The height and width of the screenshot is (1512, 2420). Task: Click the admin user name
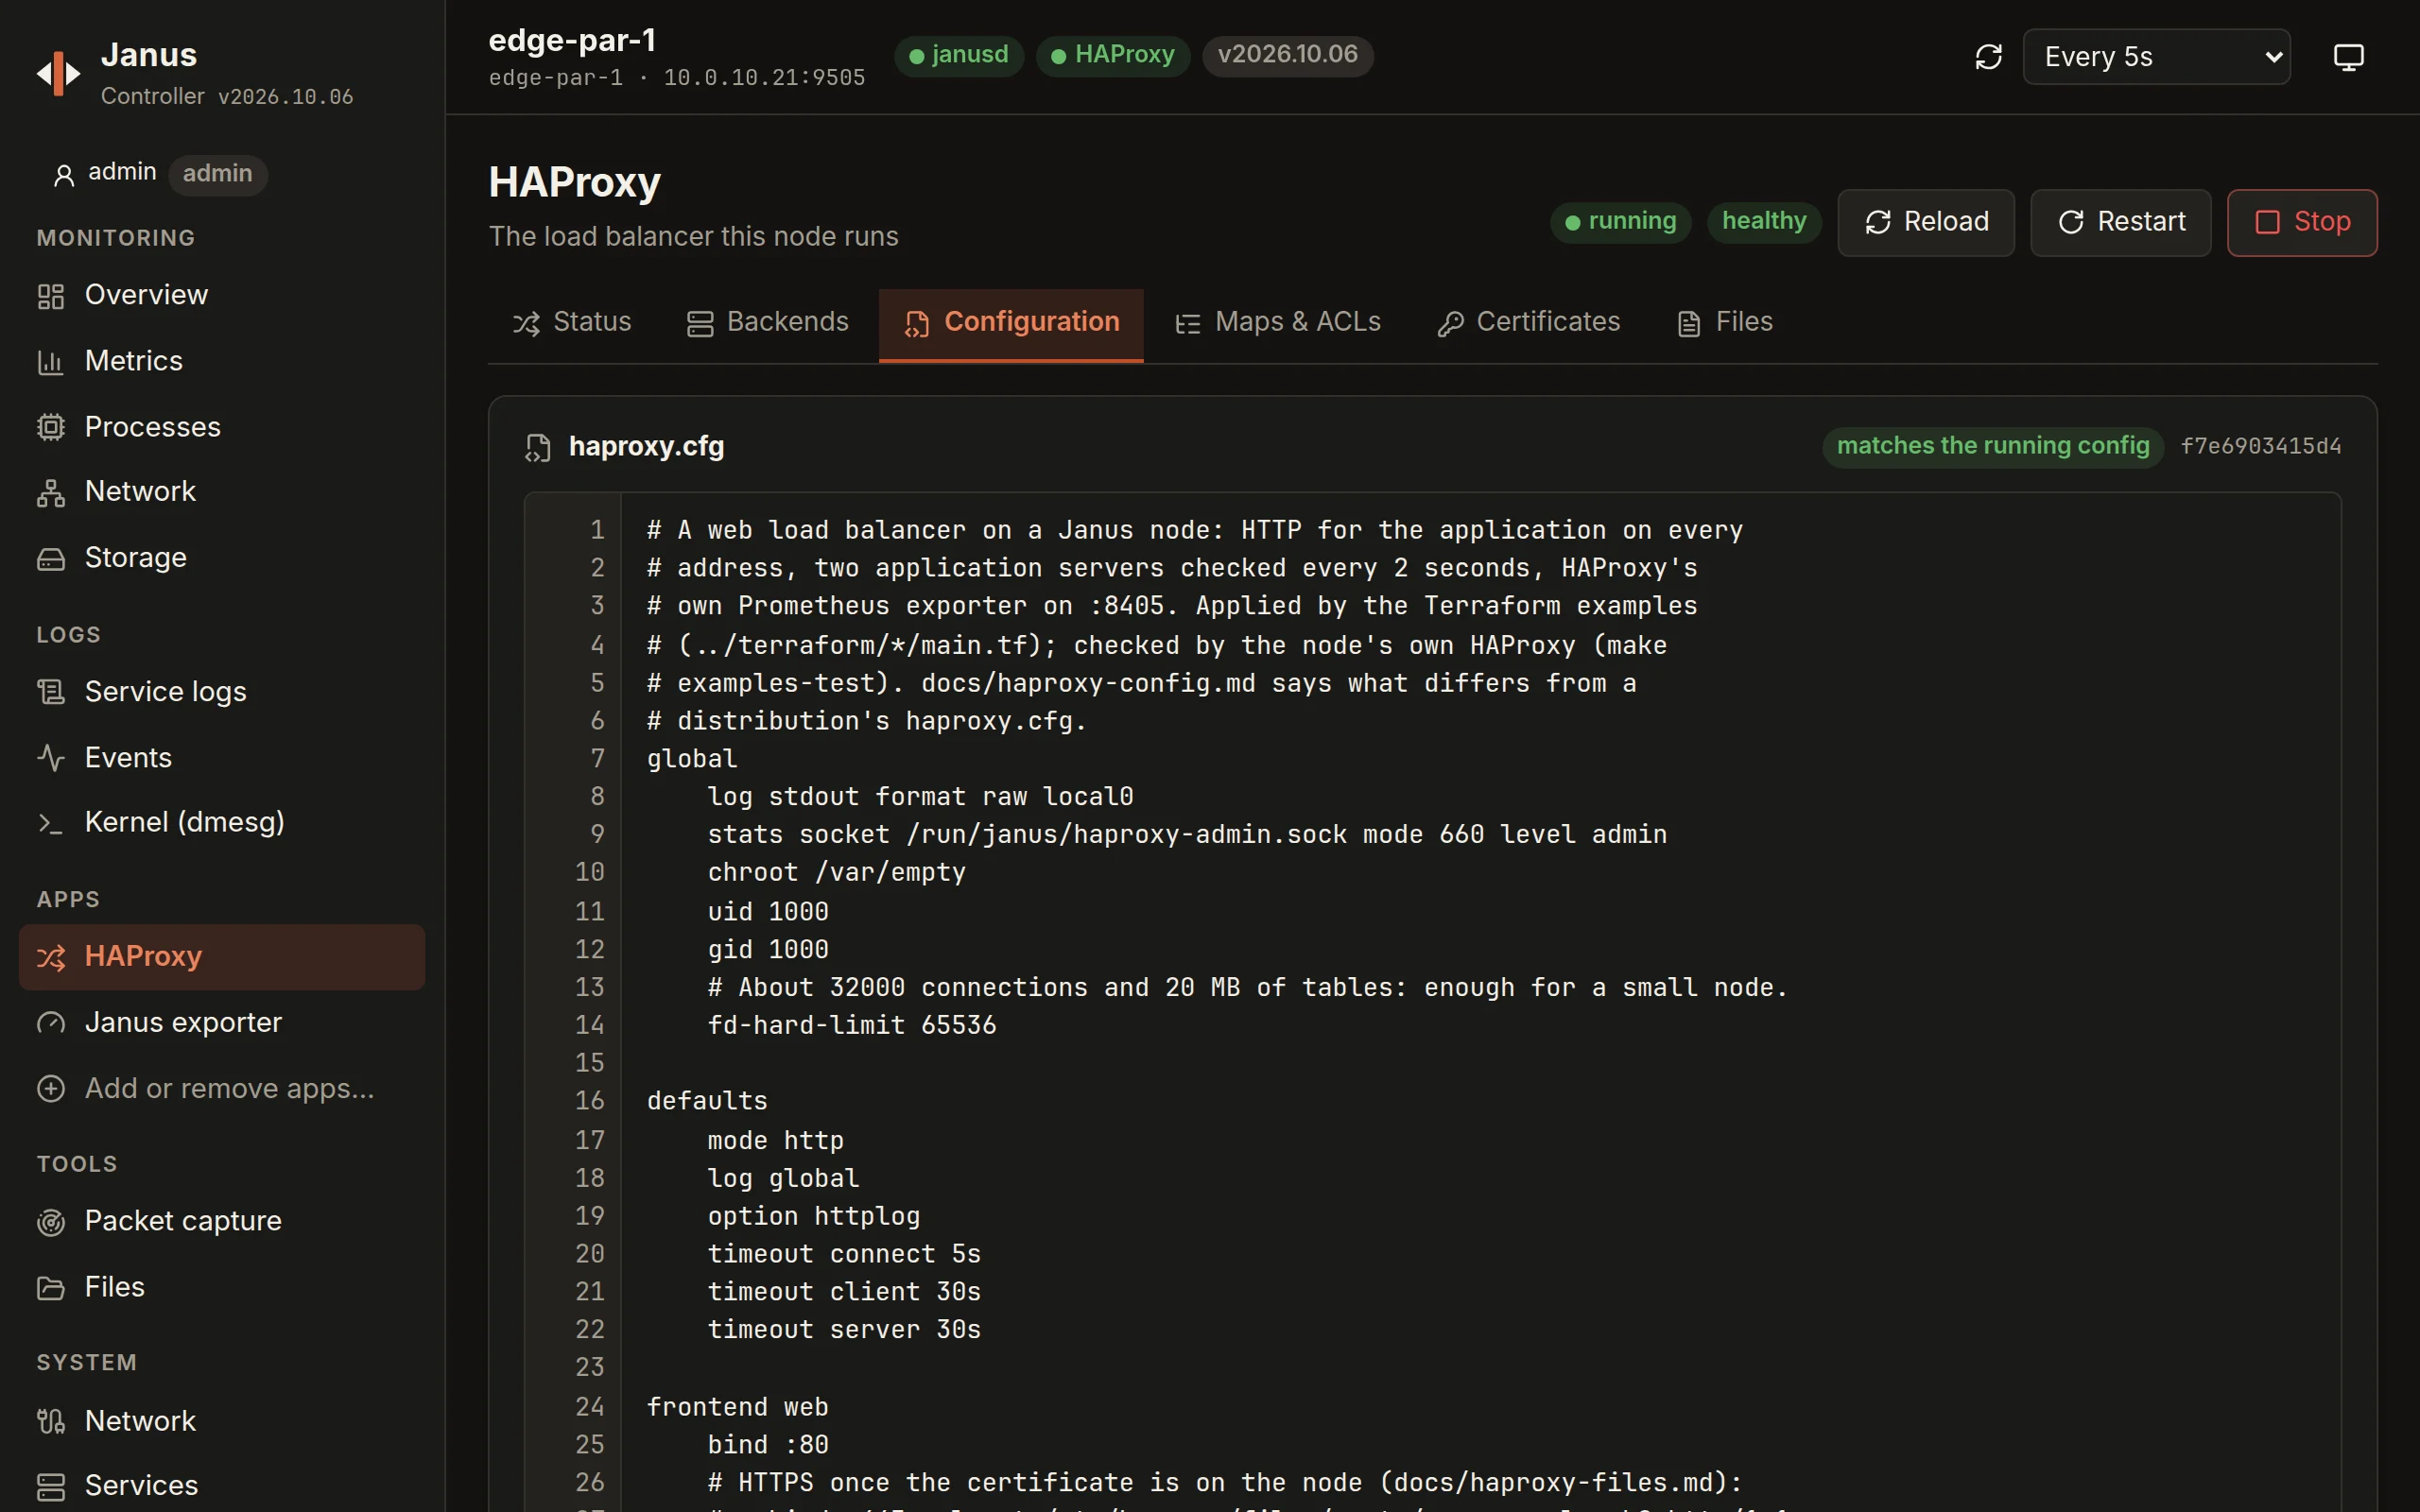(122, 173)
